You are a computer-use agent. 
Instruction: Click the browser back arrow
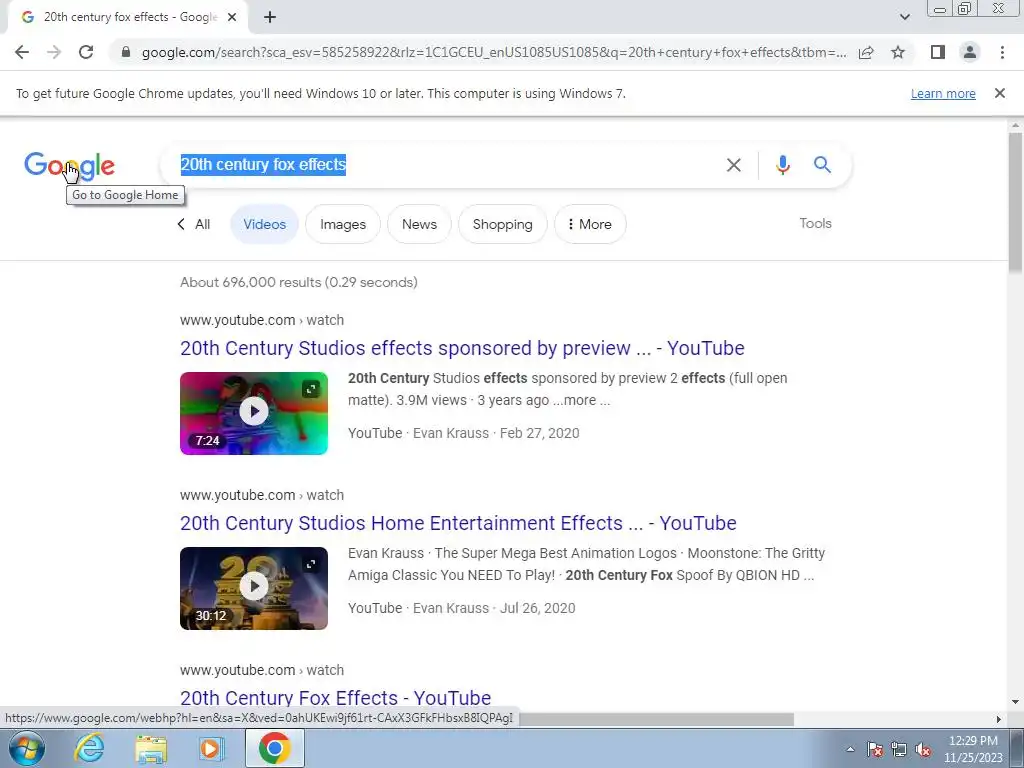click(x=22, y=52)
